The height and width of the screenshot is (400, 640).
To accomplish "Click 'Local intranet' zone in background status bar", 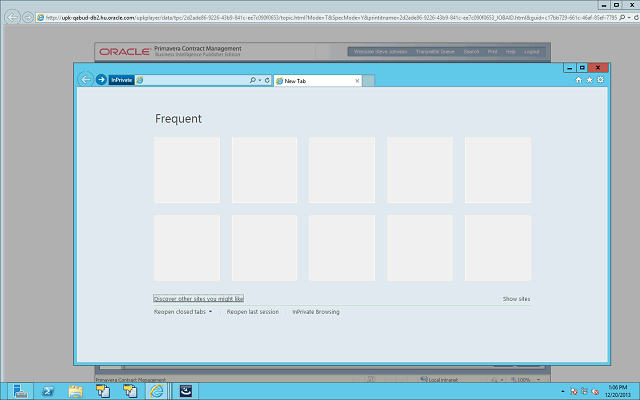I will pos(439,380).
